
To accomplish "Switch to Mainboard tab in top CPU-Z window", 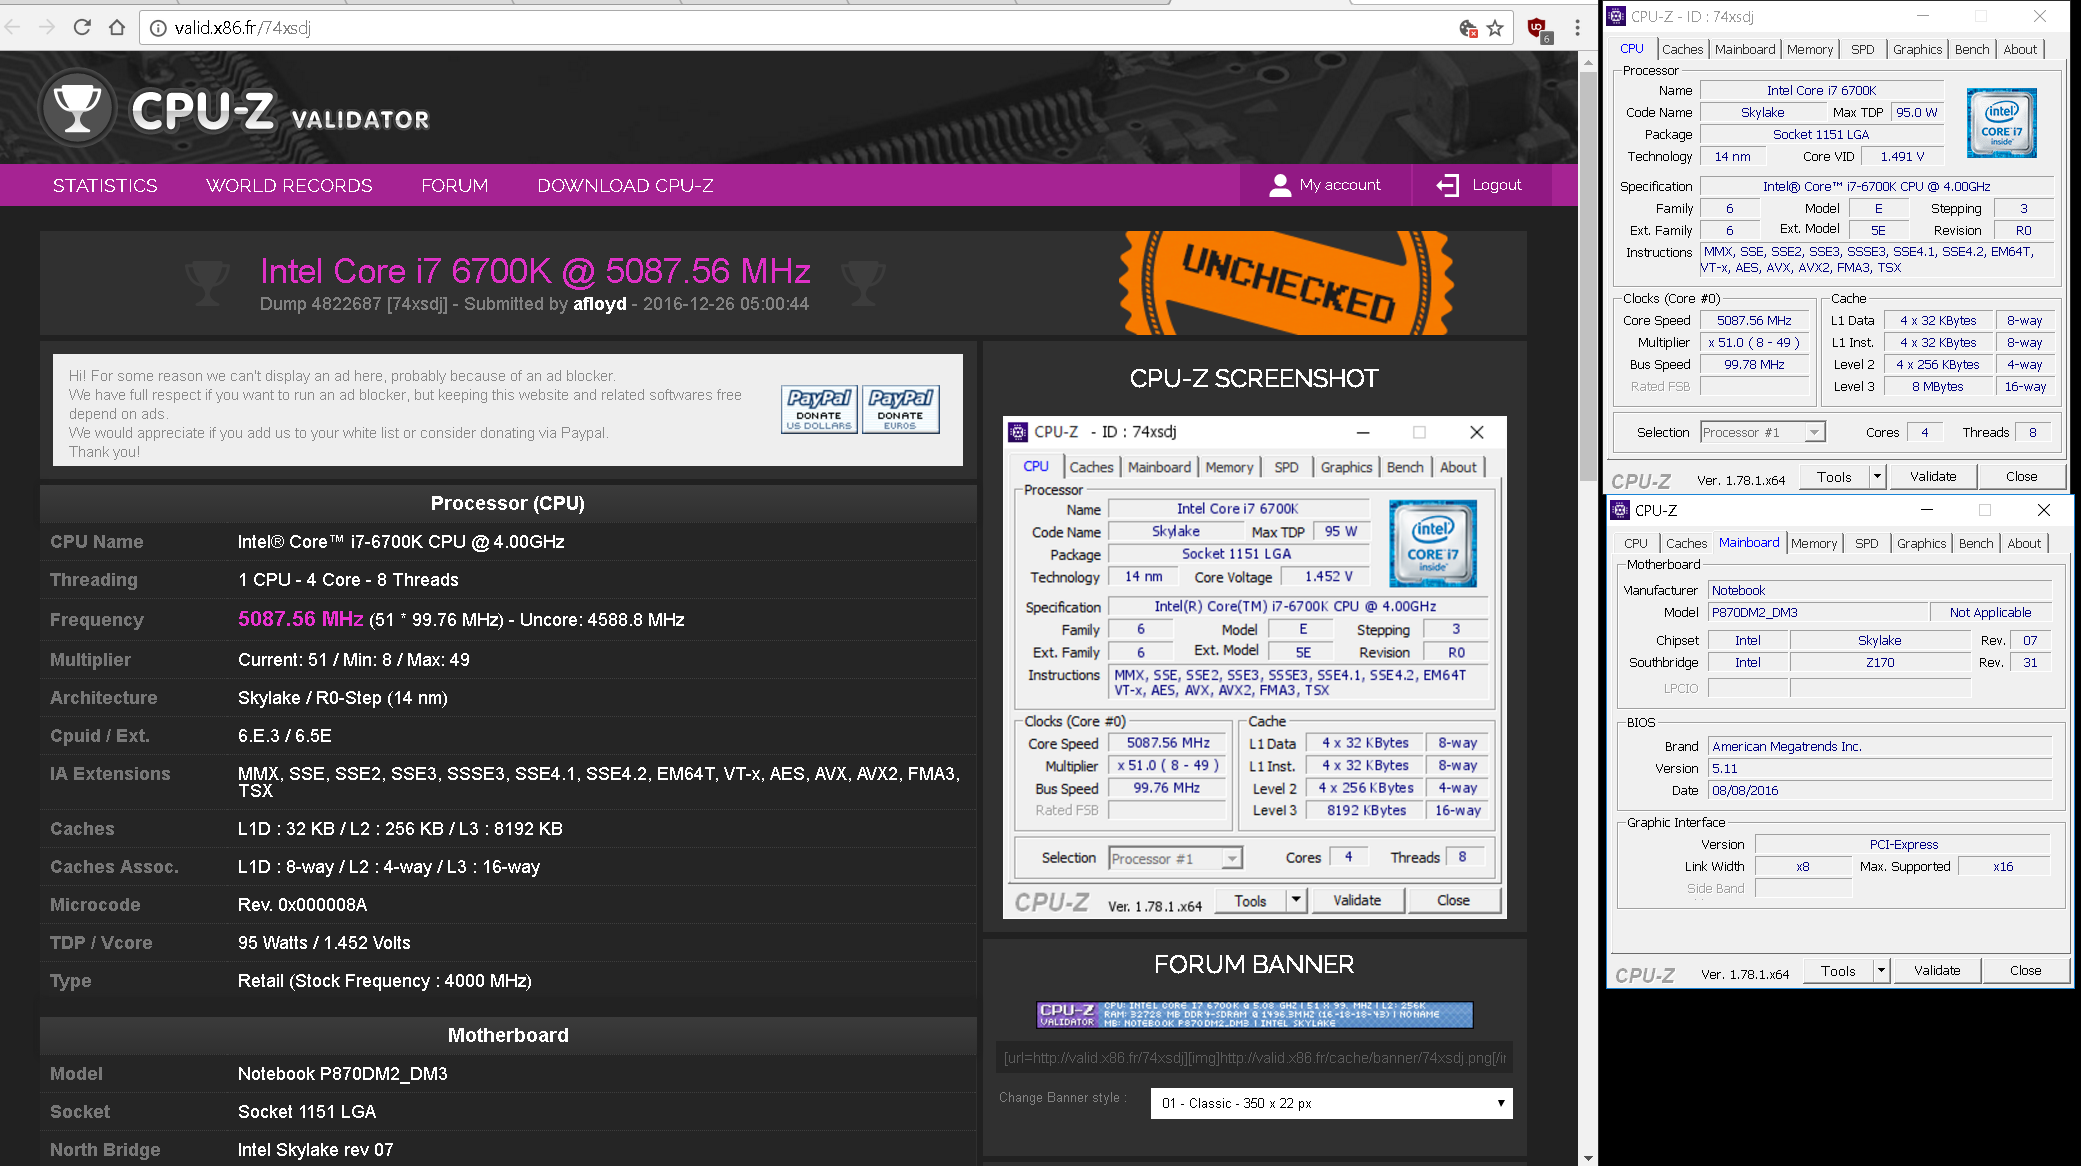I will coord(1745,49).
